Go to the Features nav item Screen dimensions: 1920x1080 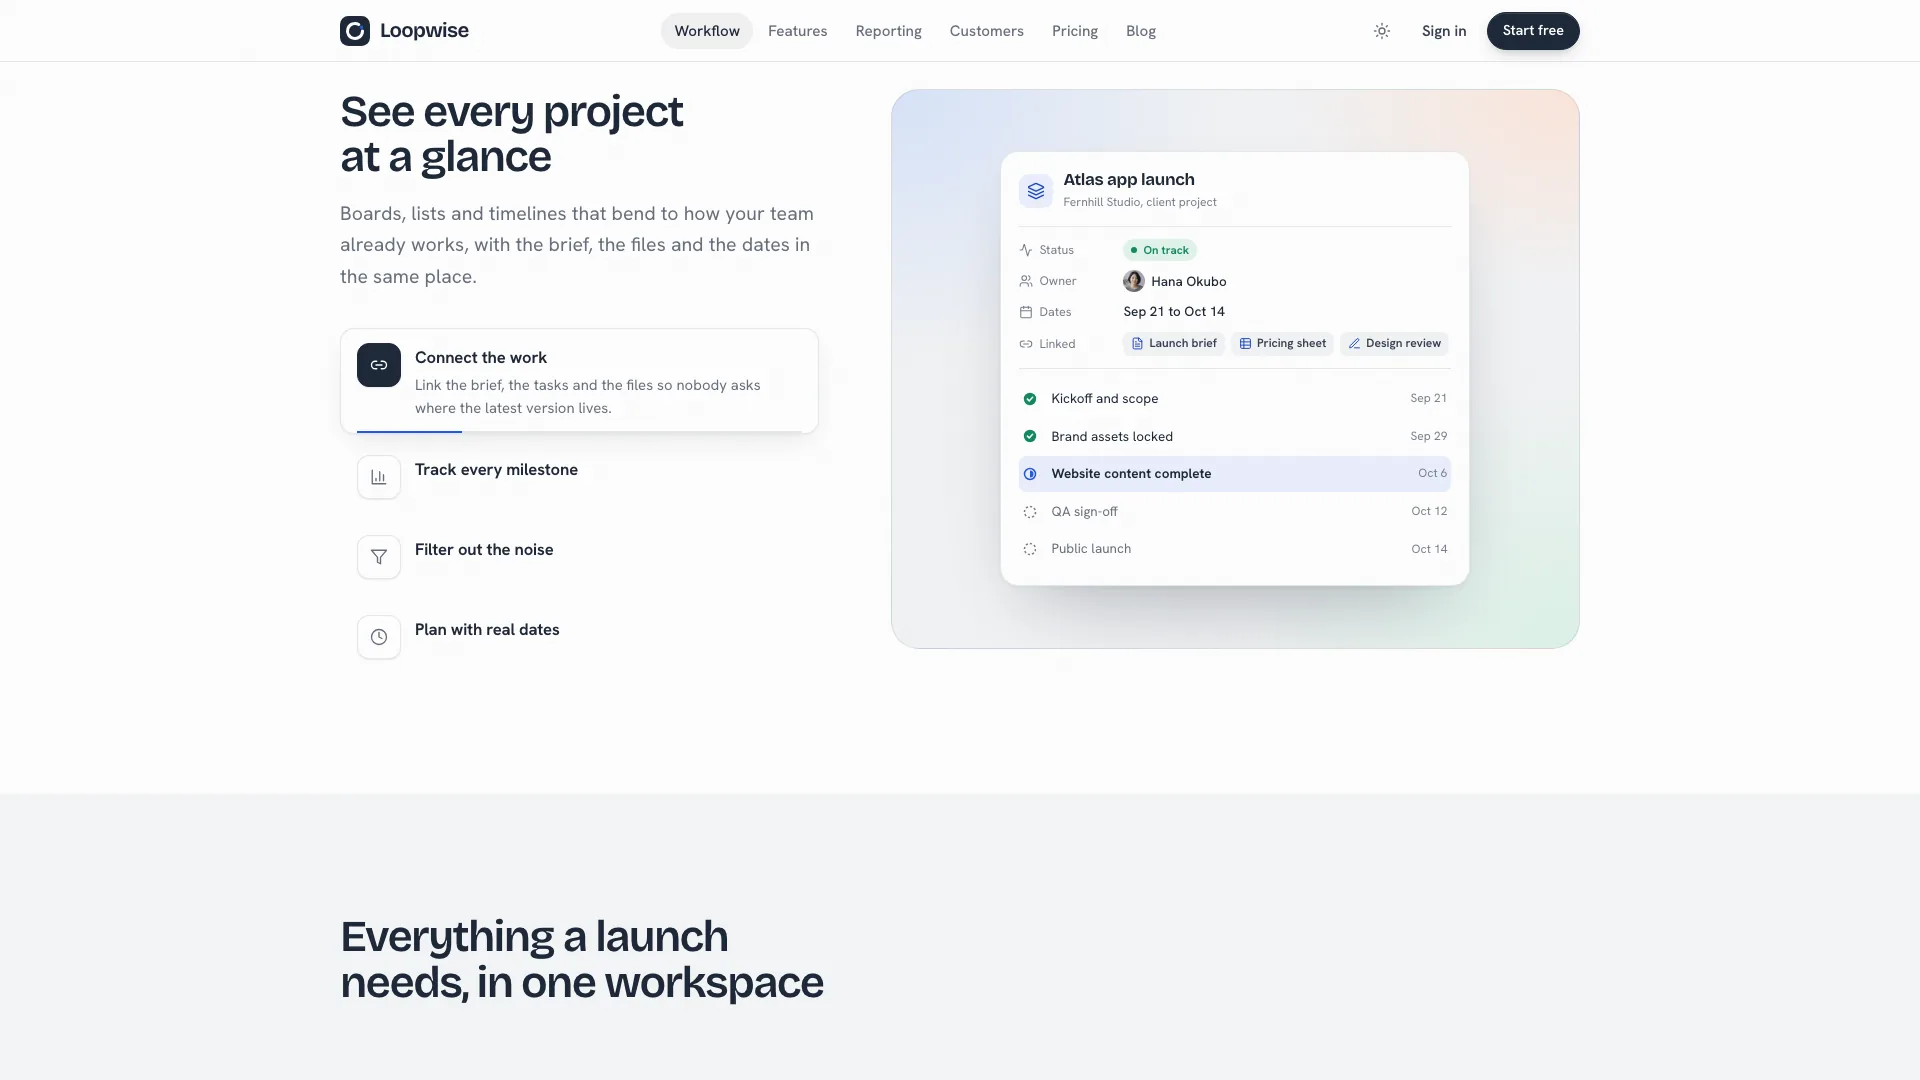coord(798,31)
